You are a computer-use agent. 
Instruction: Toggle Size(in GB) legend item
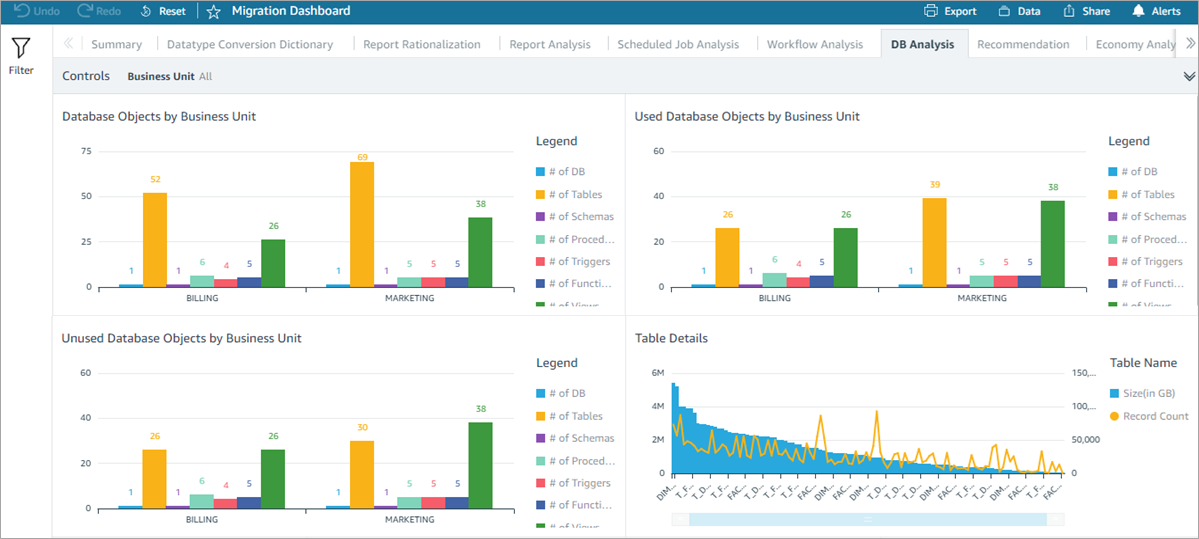tap(1142, 394)
